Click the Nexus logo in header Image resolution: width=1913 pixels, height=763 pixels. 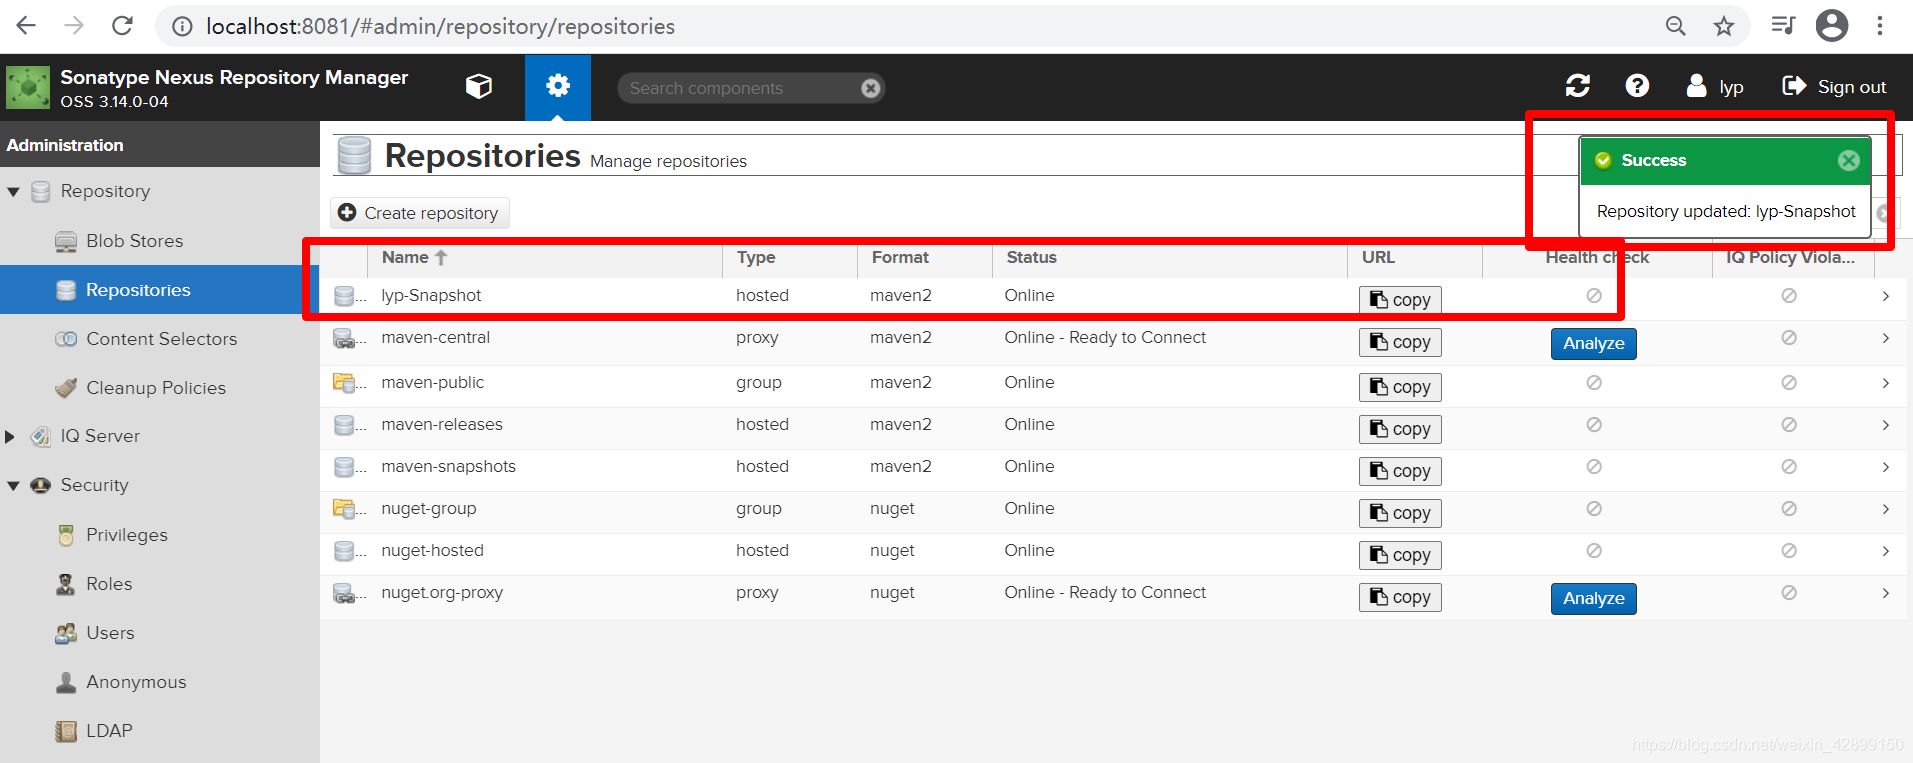click(28, 88)
